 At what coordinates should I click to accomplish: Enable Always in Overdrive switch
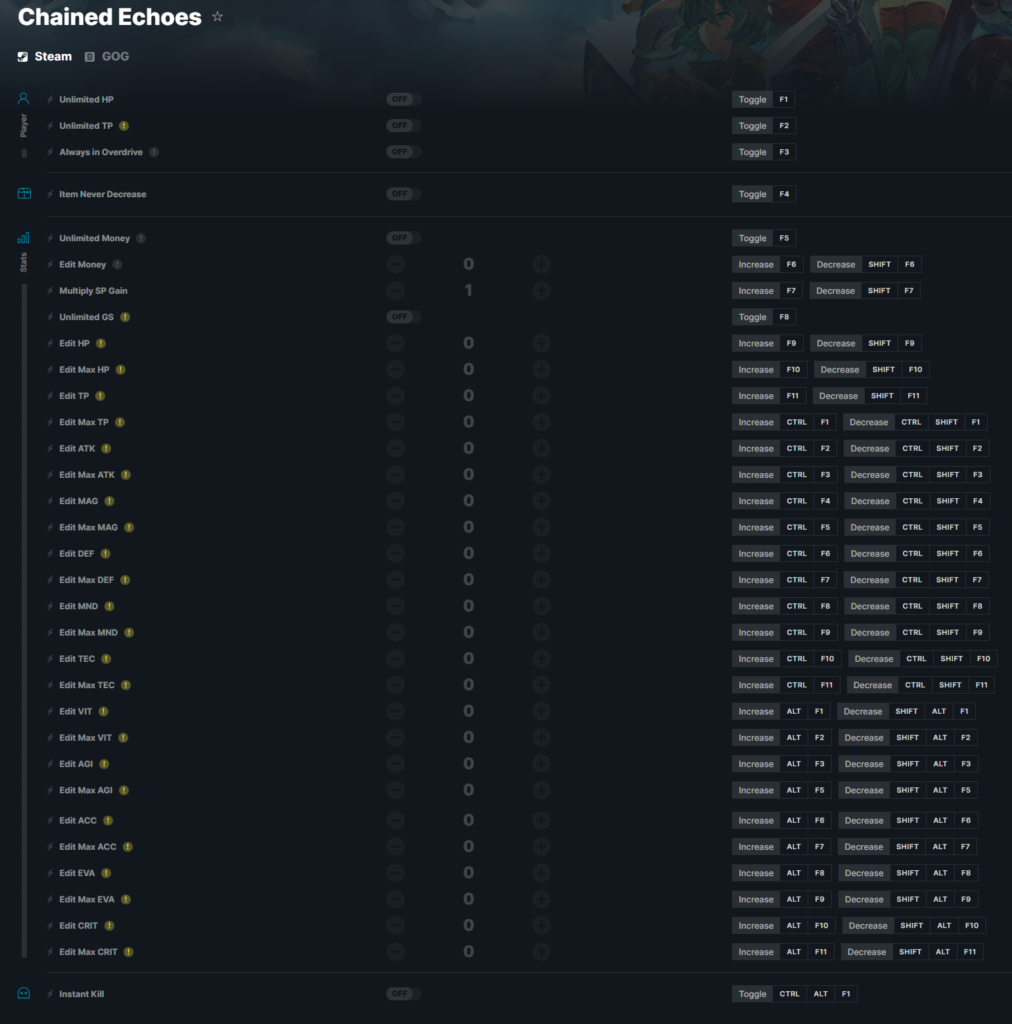tap(403, 152)
